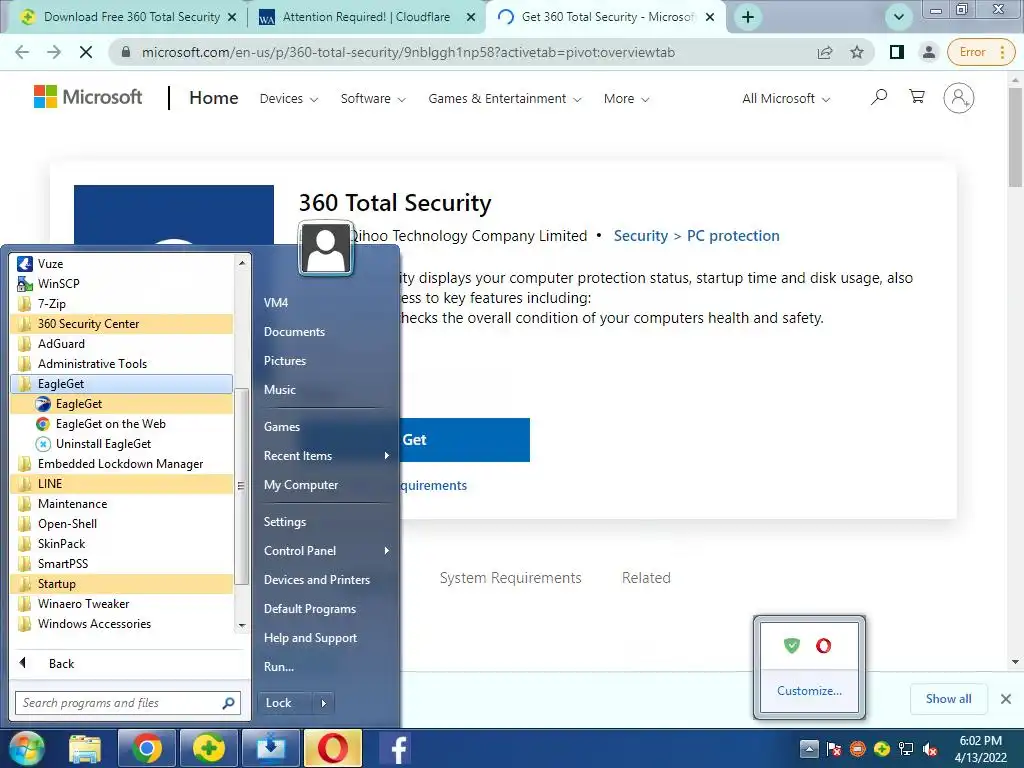Expand the LINE folder
Screen dimensions: 1024x768
pos(121,484)
